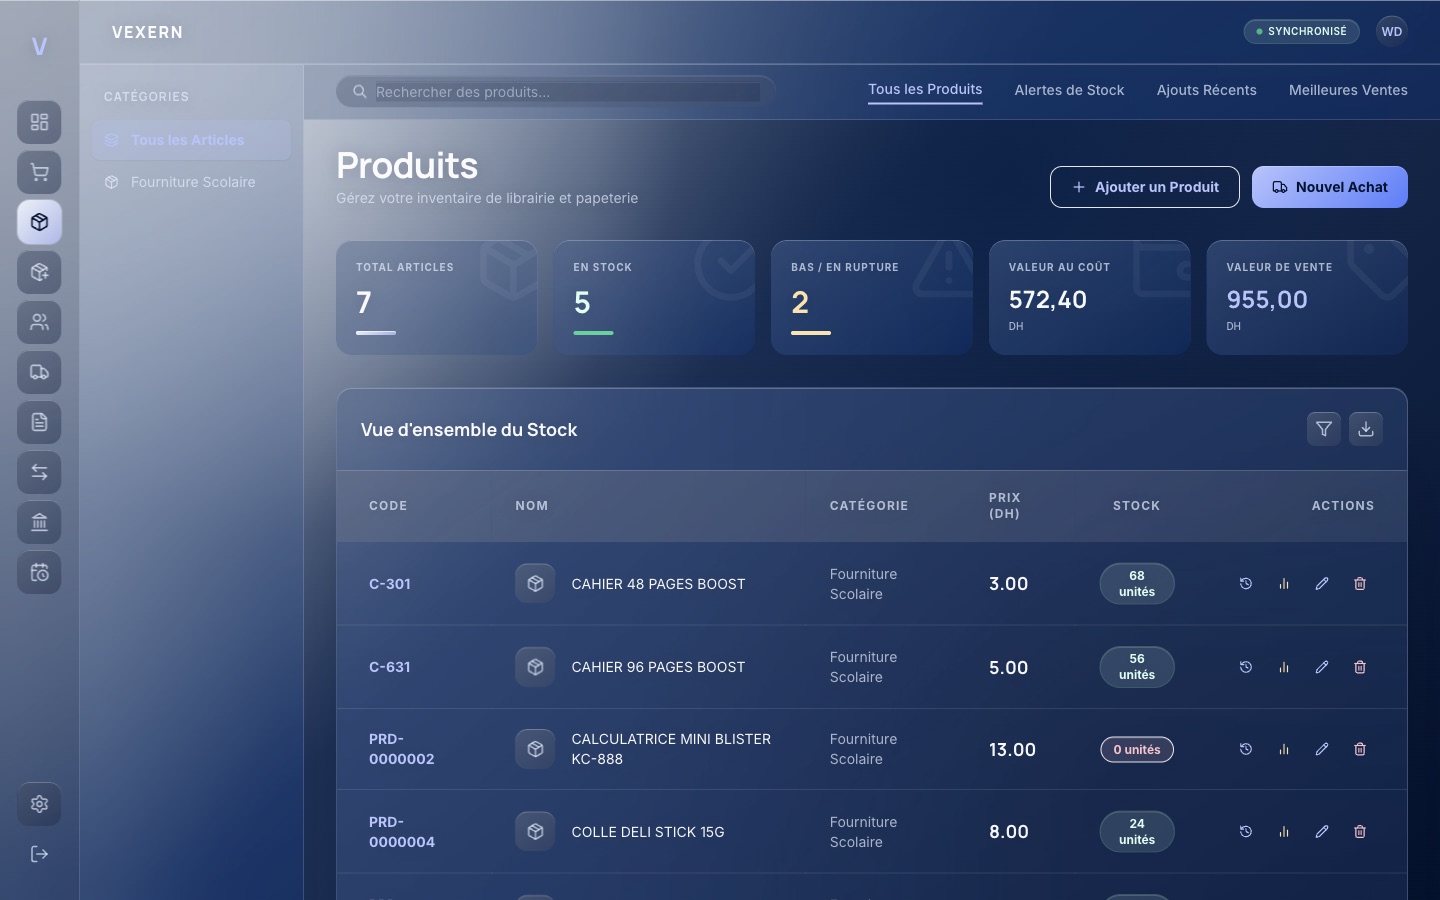1440x900 pixels.
Task: Click the Valeur de Vente stat card
Action: pyautogui.click(x=1307, y=297)
